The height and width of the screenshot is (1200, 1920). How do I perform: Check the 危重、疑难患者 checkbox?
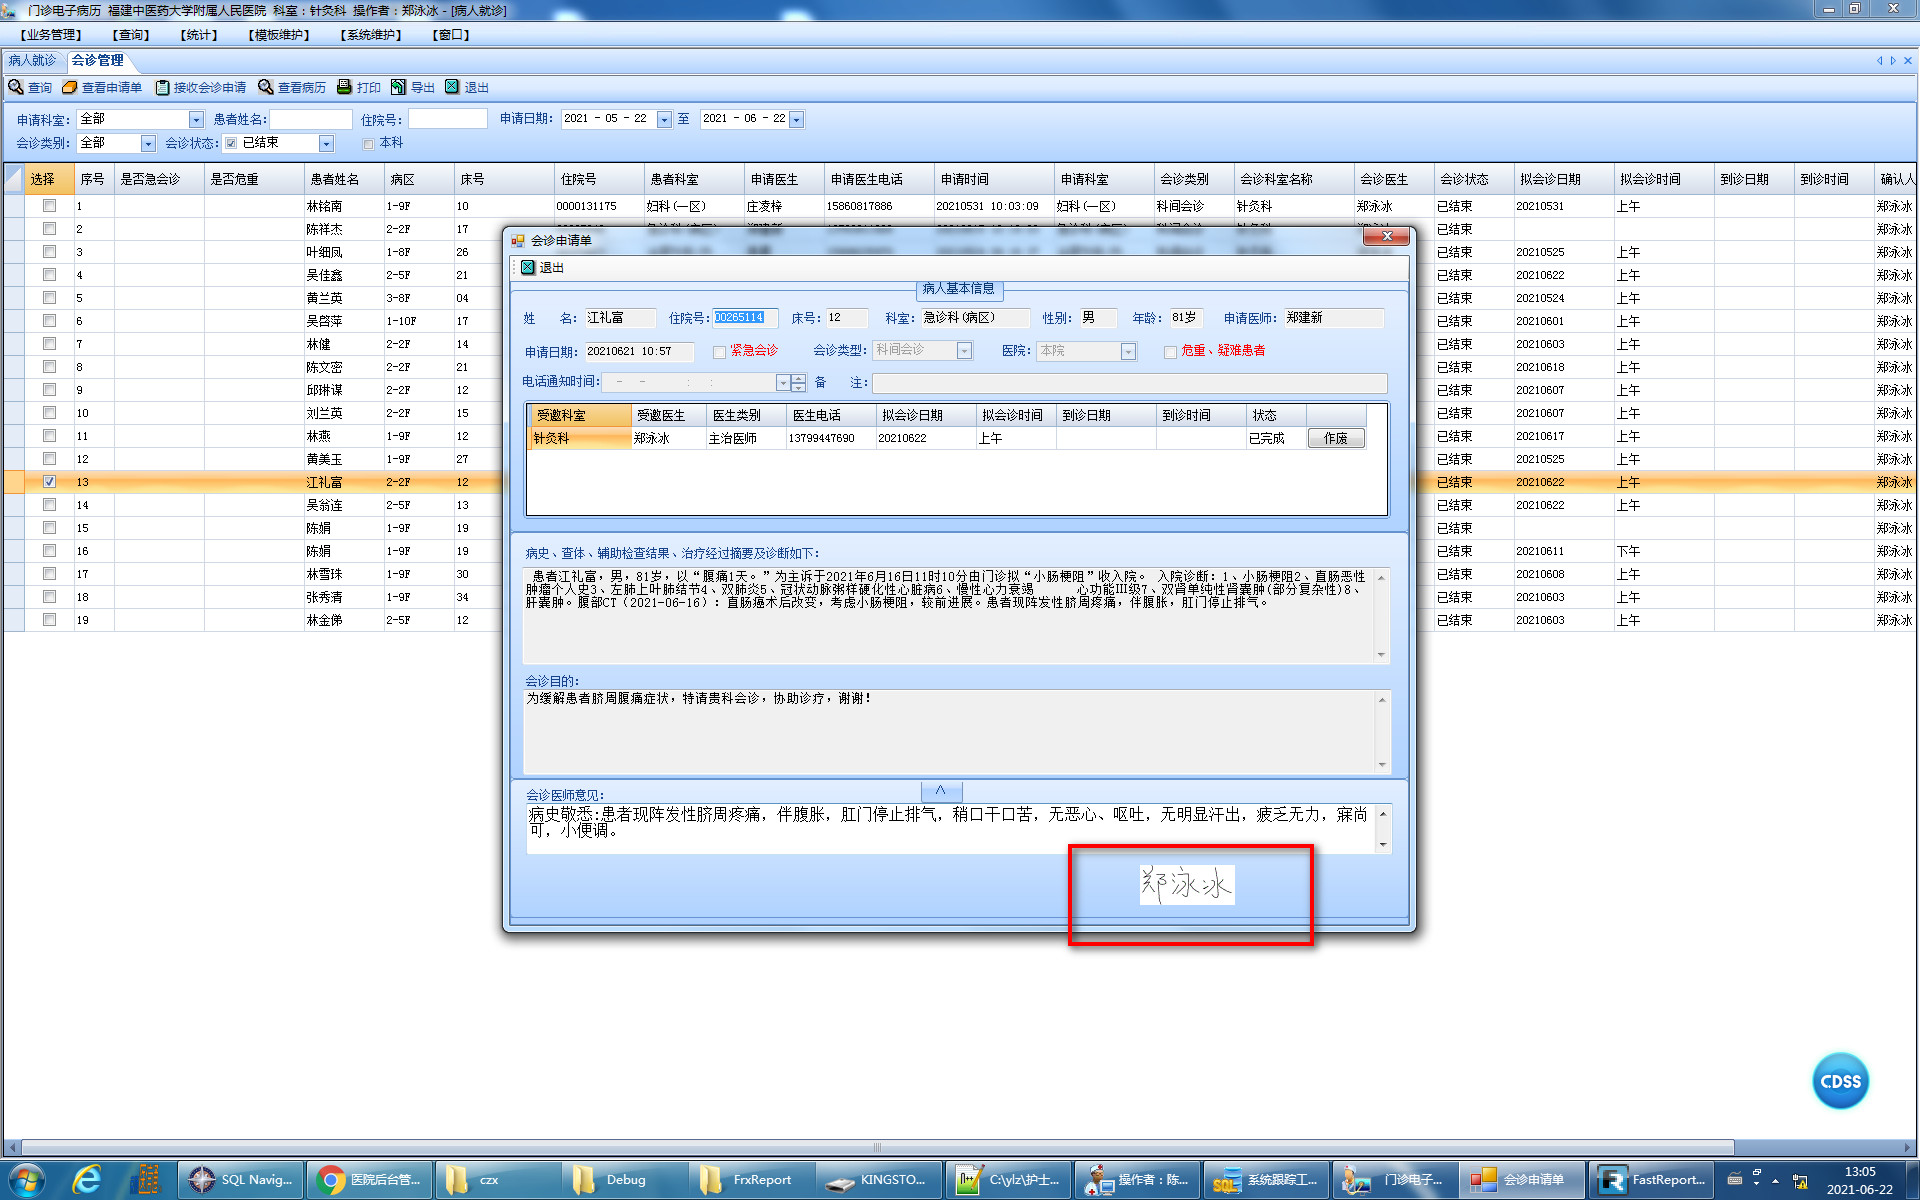point(1170,352)
